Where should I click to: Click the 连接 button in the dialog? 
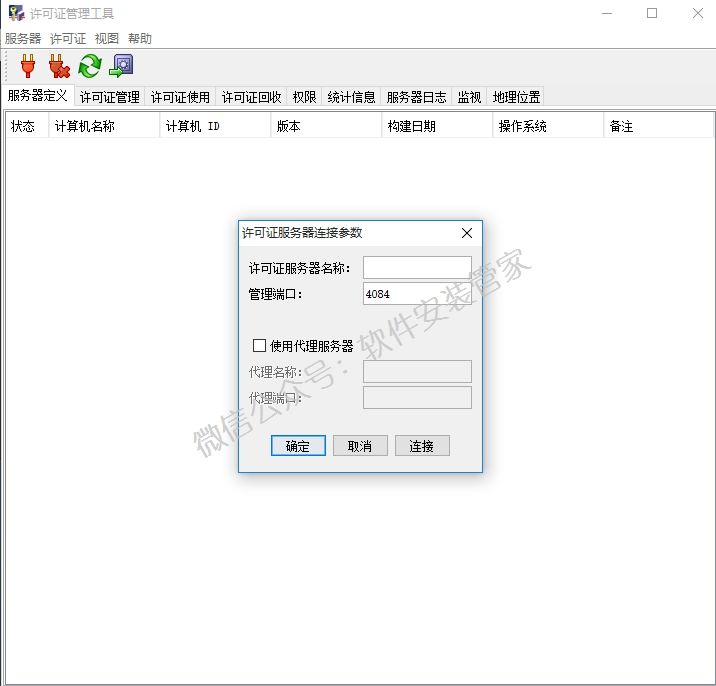tap(422, 446)
